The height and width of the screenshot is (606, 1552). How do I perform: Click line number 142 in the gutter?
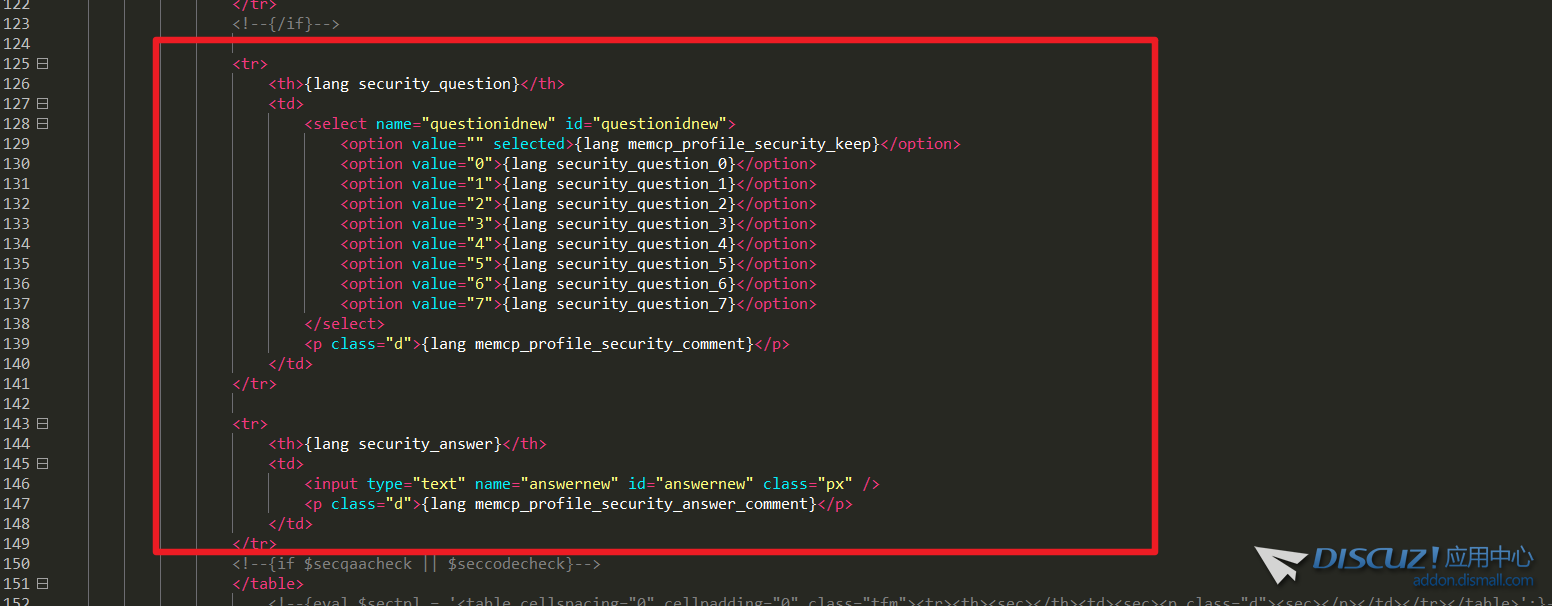click(17, 404)
